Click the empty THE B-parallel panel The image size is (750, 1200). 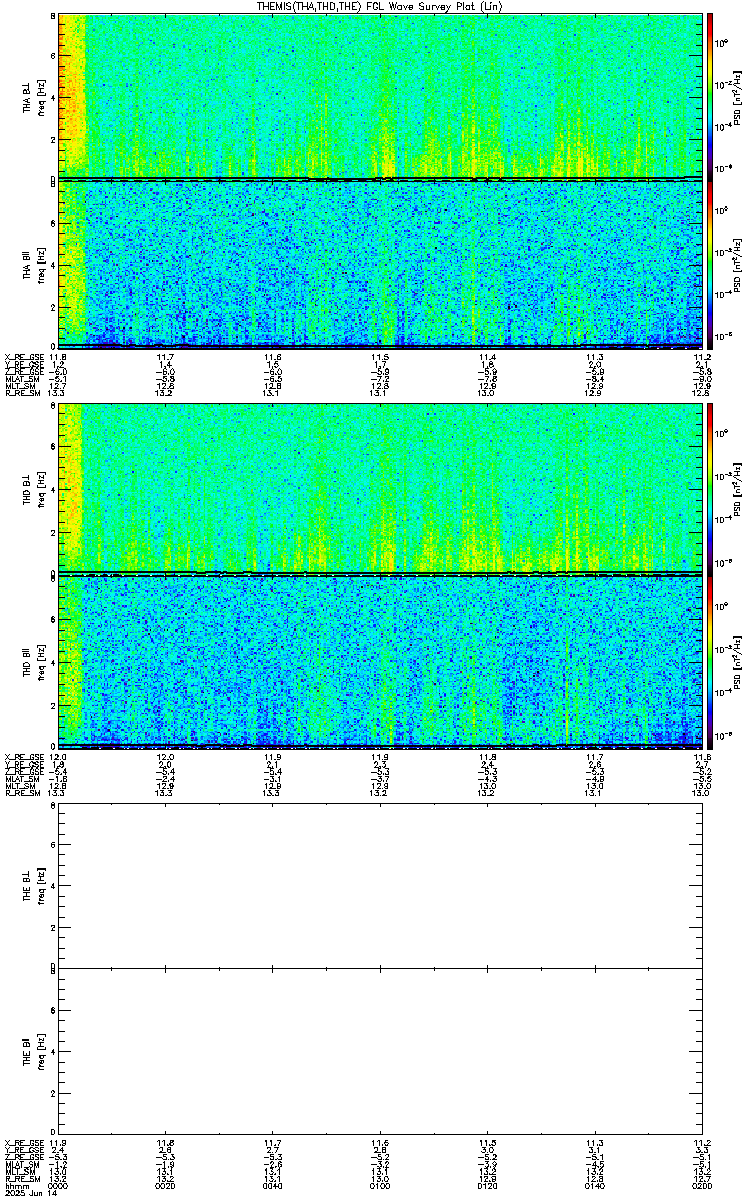(x=380, y=1052)
